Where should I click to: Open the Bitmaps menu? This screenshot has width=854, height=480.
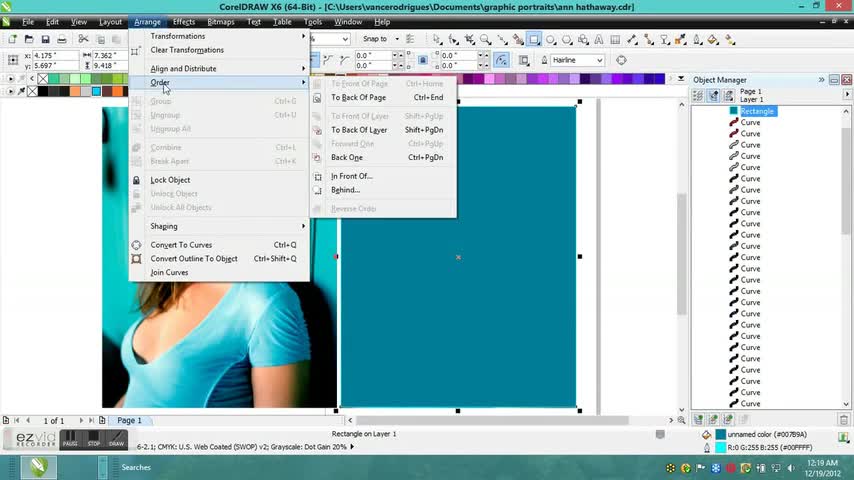pyautogui.click(x=220, y=22)
